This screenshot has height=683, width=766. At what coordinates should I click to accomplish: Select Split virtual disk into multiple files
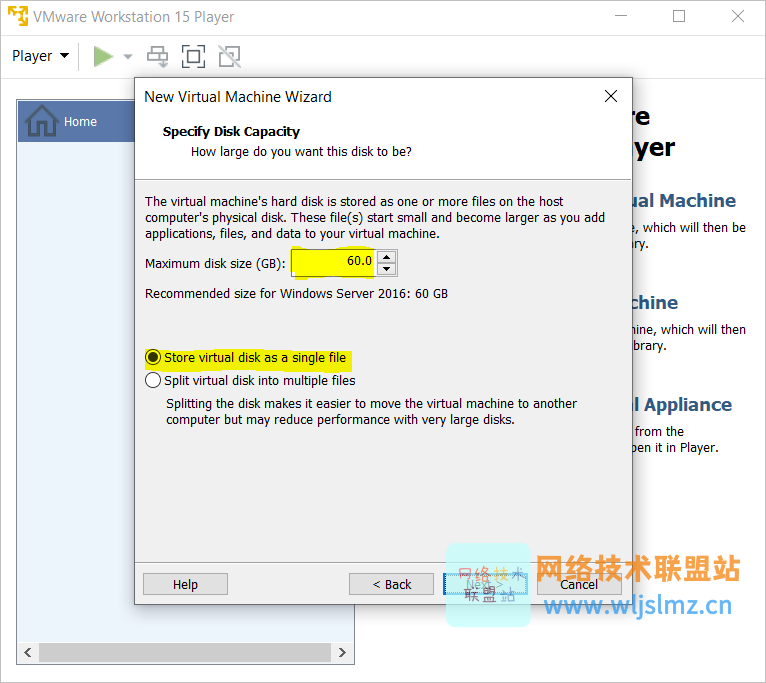pos(251,381)
